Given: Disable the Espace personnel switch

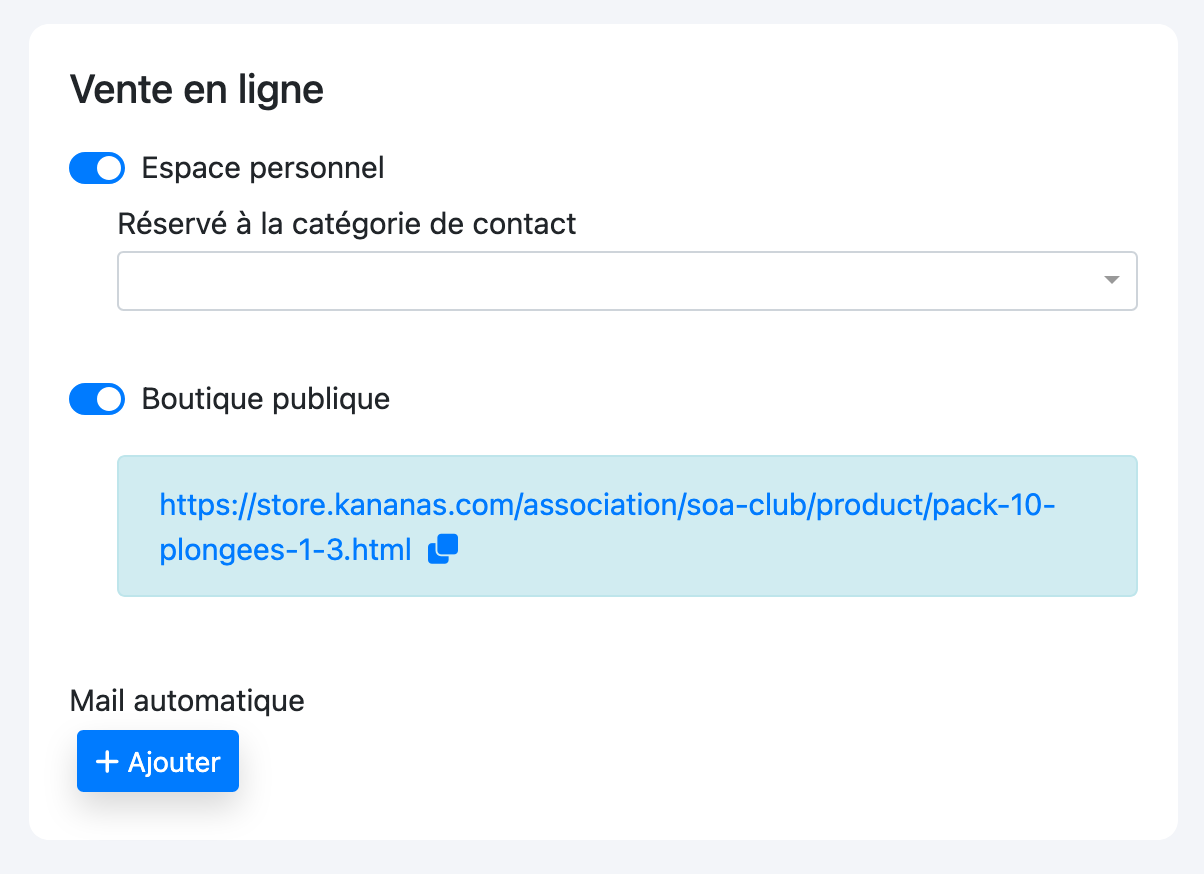Looking at the screenshot, I should pos(97,168).
